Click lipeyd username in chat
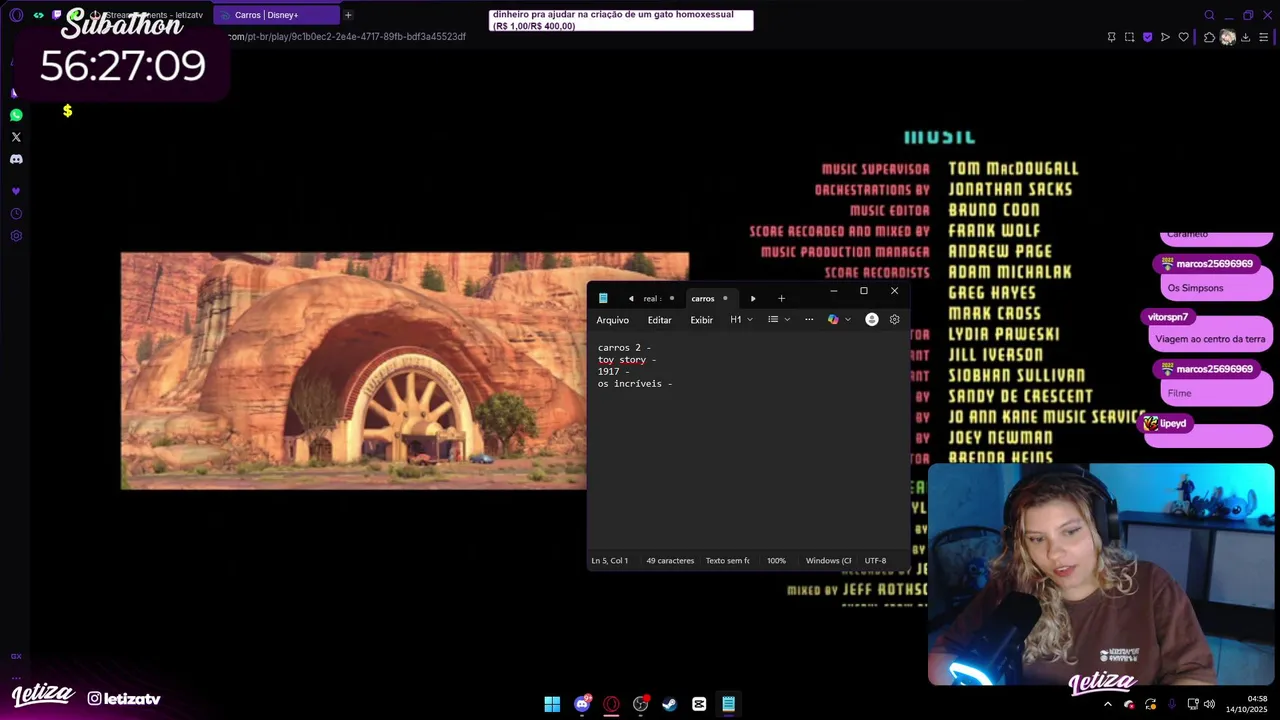The height and width of the screenshot is (720, 1280). pyautogui.click(x=1173, y=424)
